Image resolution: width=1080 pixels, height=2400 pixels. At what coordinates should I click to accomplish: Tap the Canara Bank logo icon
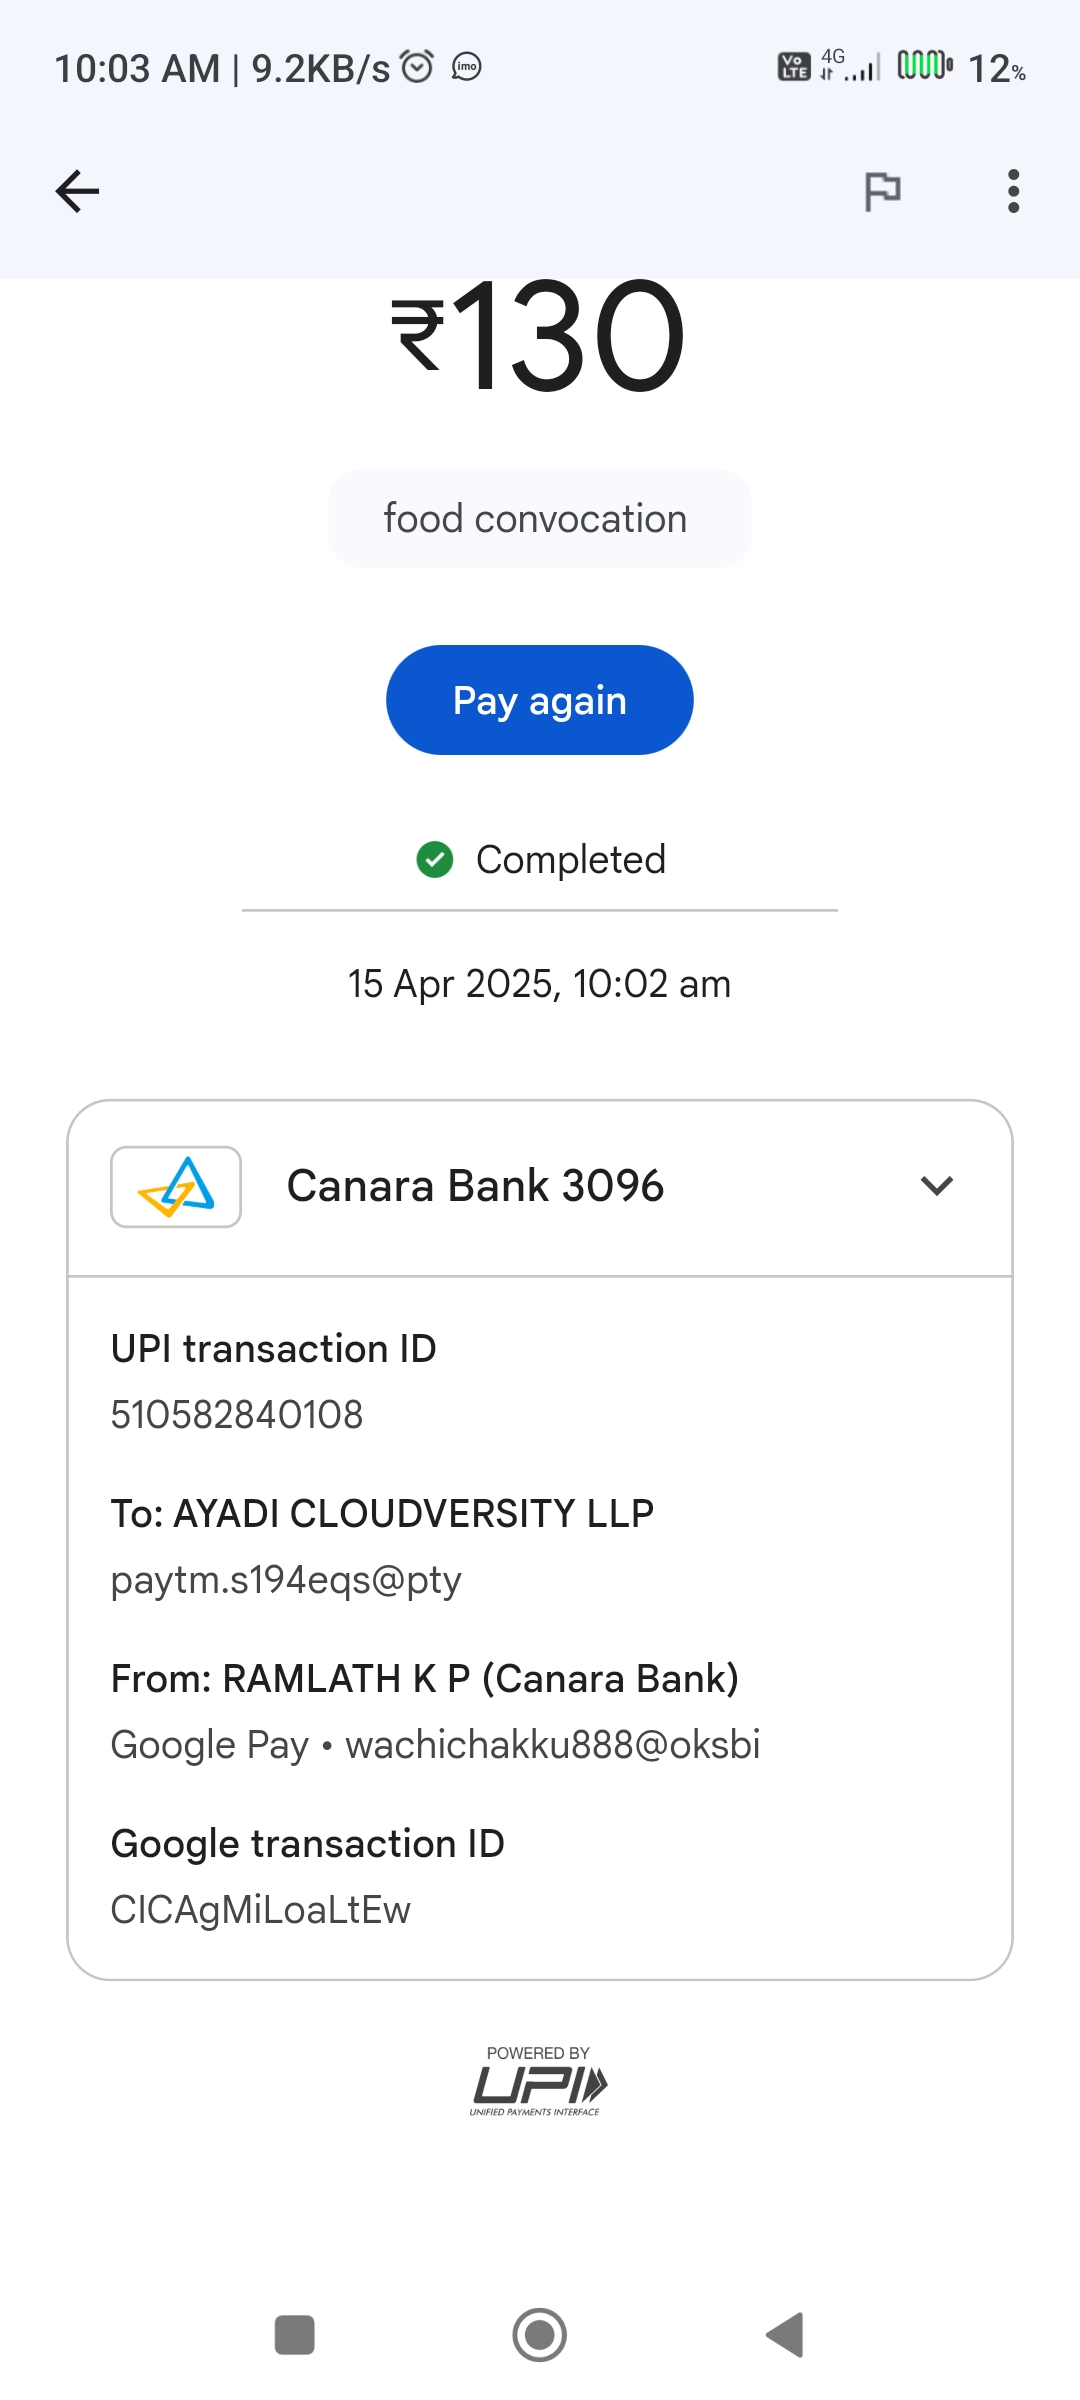click(176, 1186)
